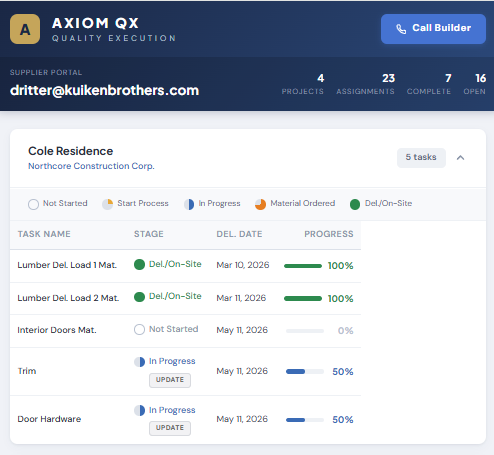
Task: Click the In Progress icon for Trim
Action: 139,362
